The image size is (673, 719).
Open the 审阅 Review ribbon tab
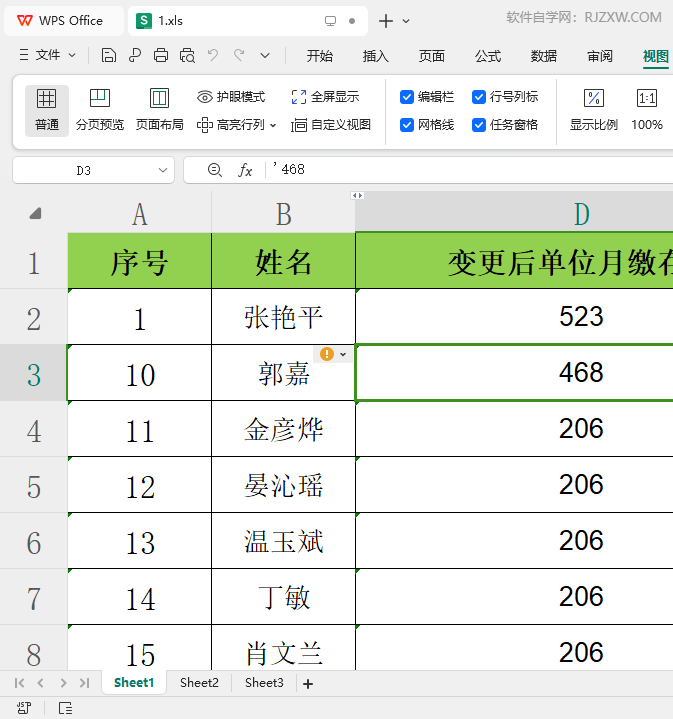(x=600, y=56)
